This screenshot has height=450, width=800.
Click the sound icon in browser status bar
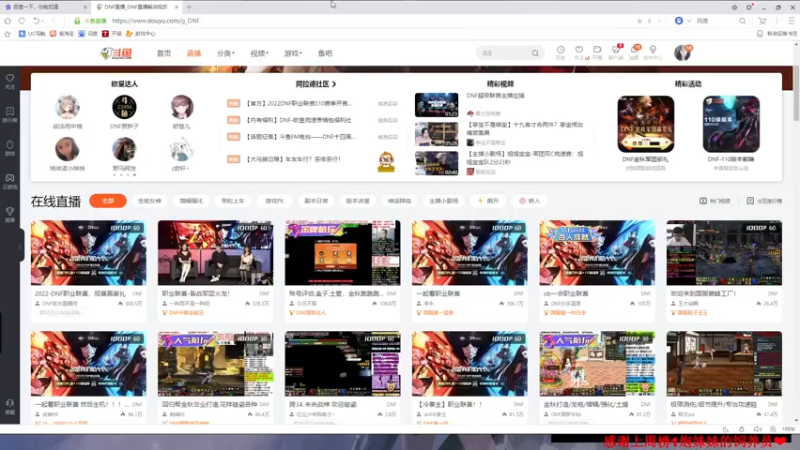pos(758,430)
